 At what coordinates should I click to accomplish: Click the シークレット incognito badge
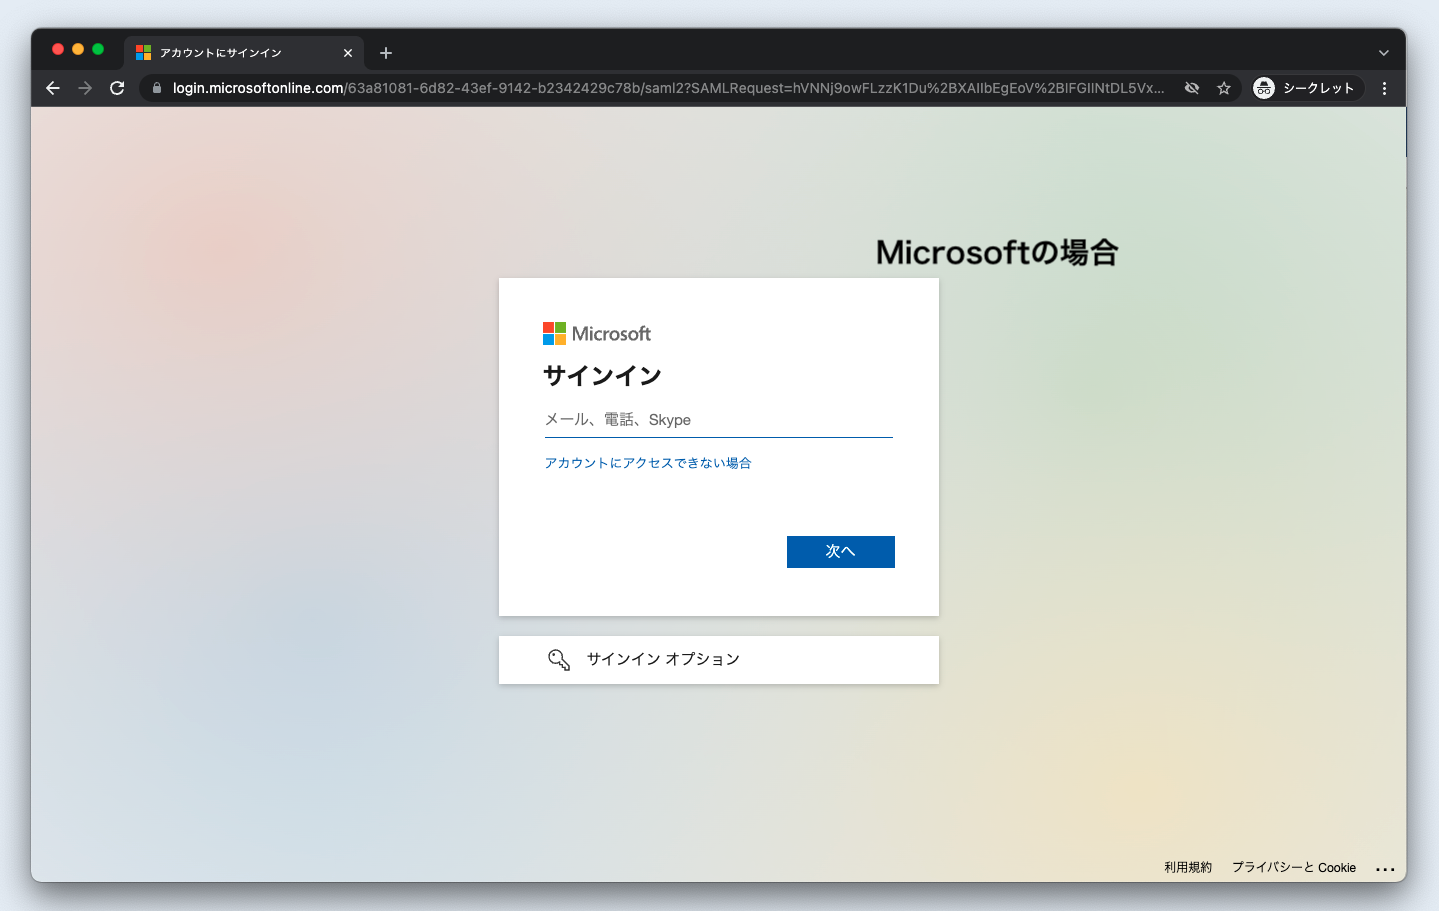click(1306, 88)
